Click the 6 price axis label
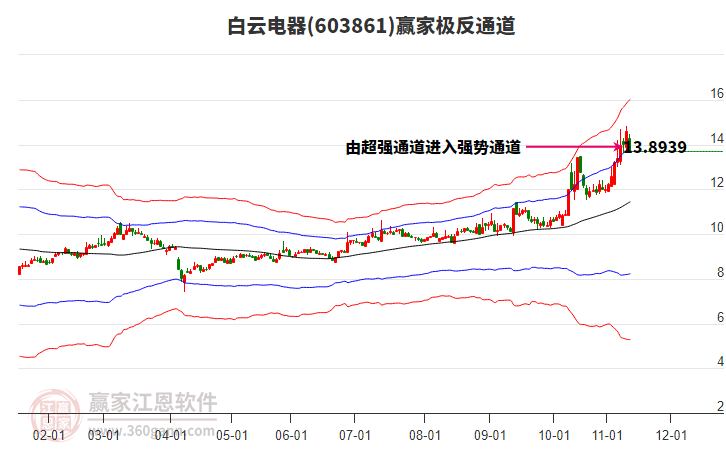 coord(720,317)
